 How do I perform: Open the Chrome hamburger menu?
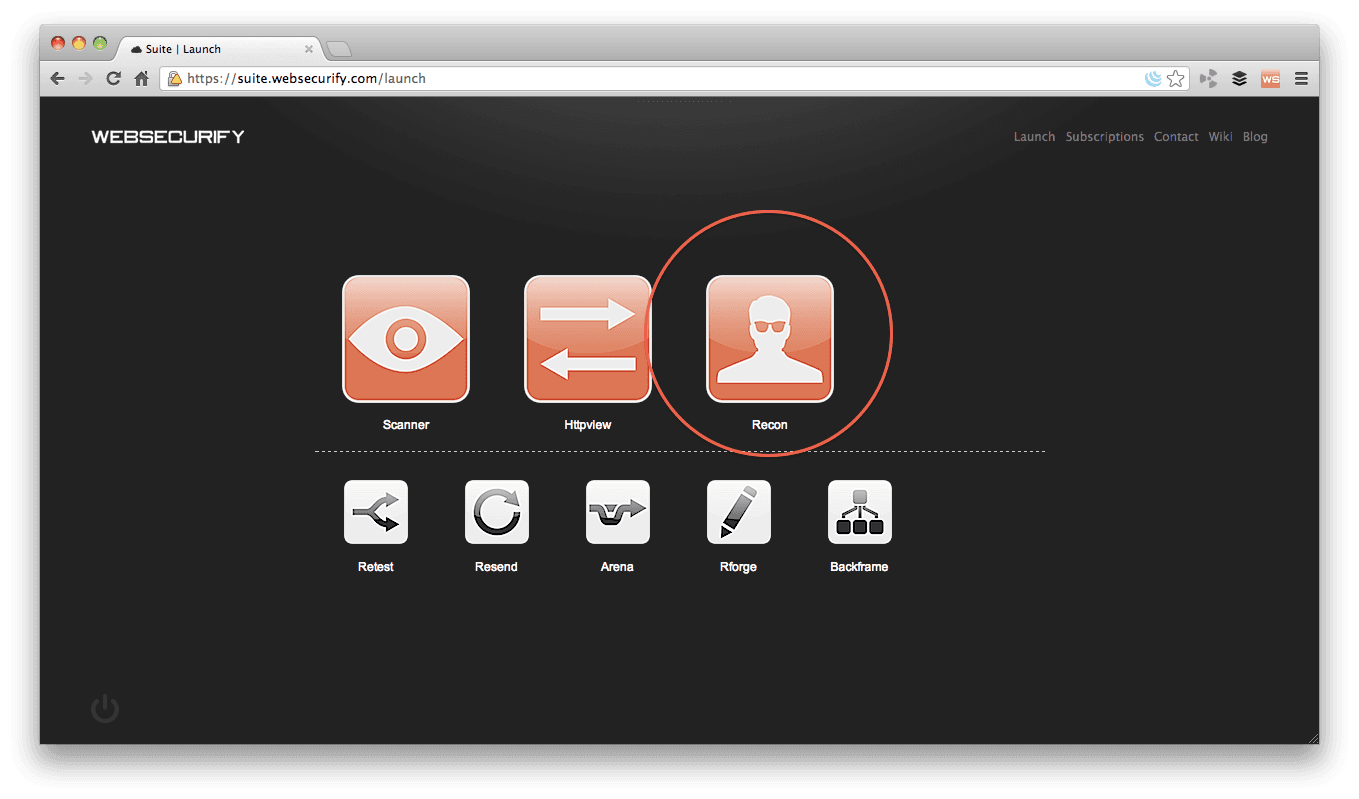tap(1301, 78)
